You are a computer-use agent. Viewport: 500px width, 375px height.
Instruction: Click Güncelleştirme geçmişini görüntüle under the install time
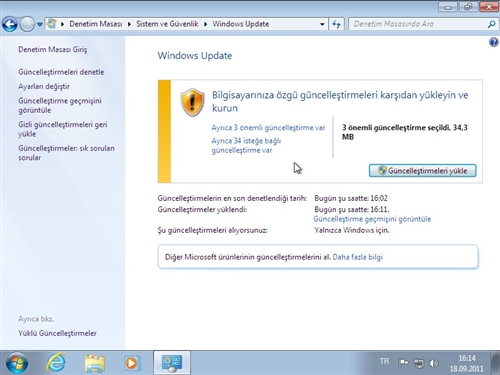[372, 219]
